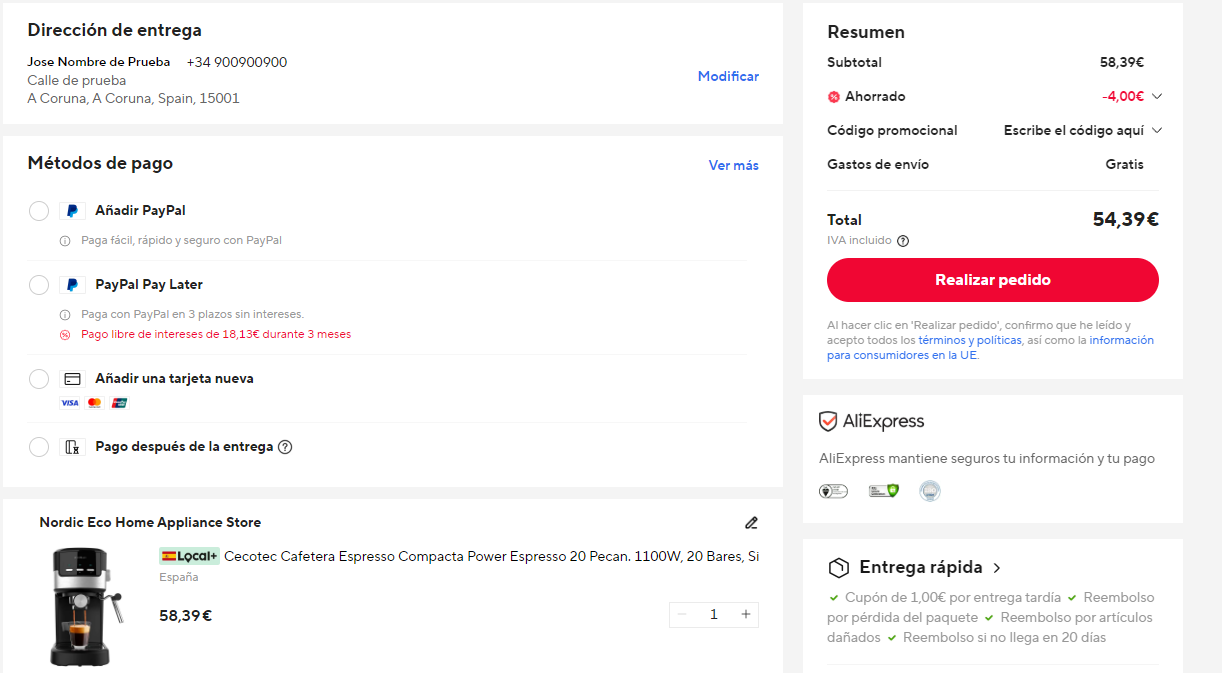Click Modificar to change delivery address
The width and height of the screenshot is (1222, 673).
pos(728,76)
